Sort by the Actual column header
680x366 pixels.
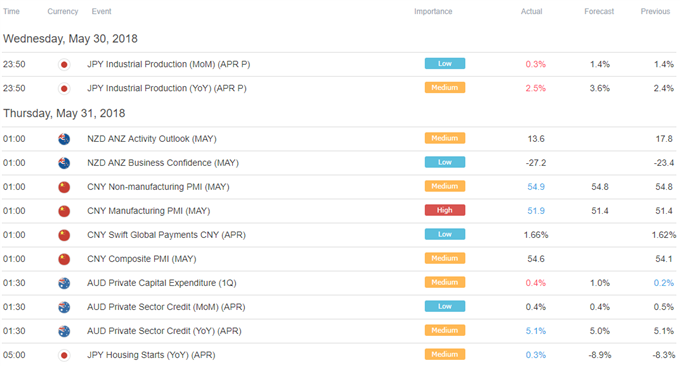[x=531, y=11]
